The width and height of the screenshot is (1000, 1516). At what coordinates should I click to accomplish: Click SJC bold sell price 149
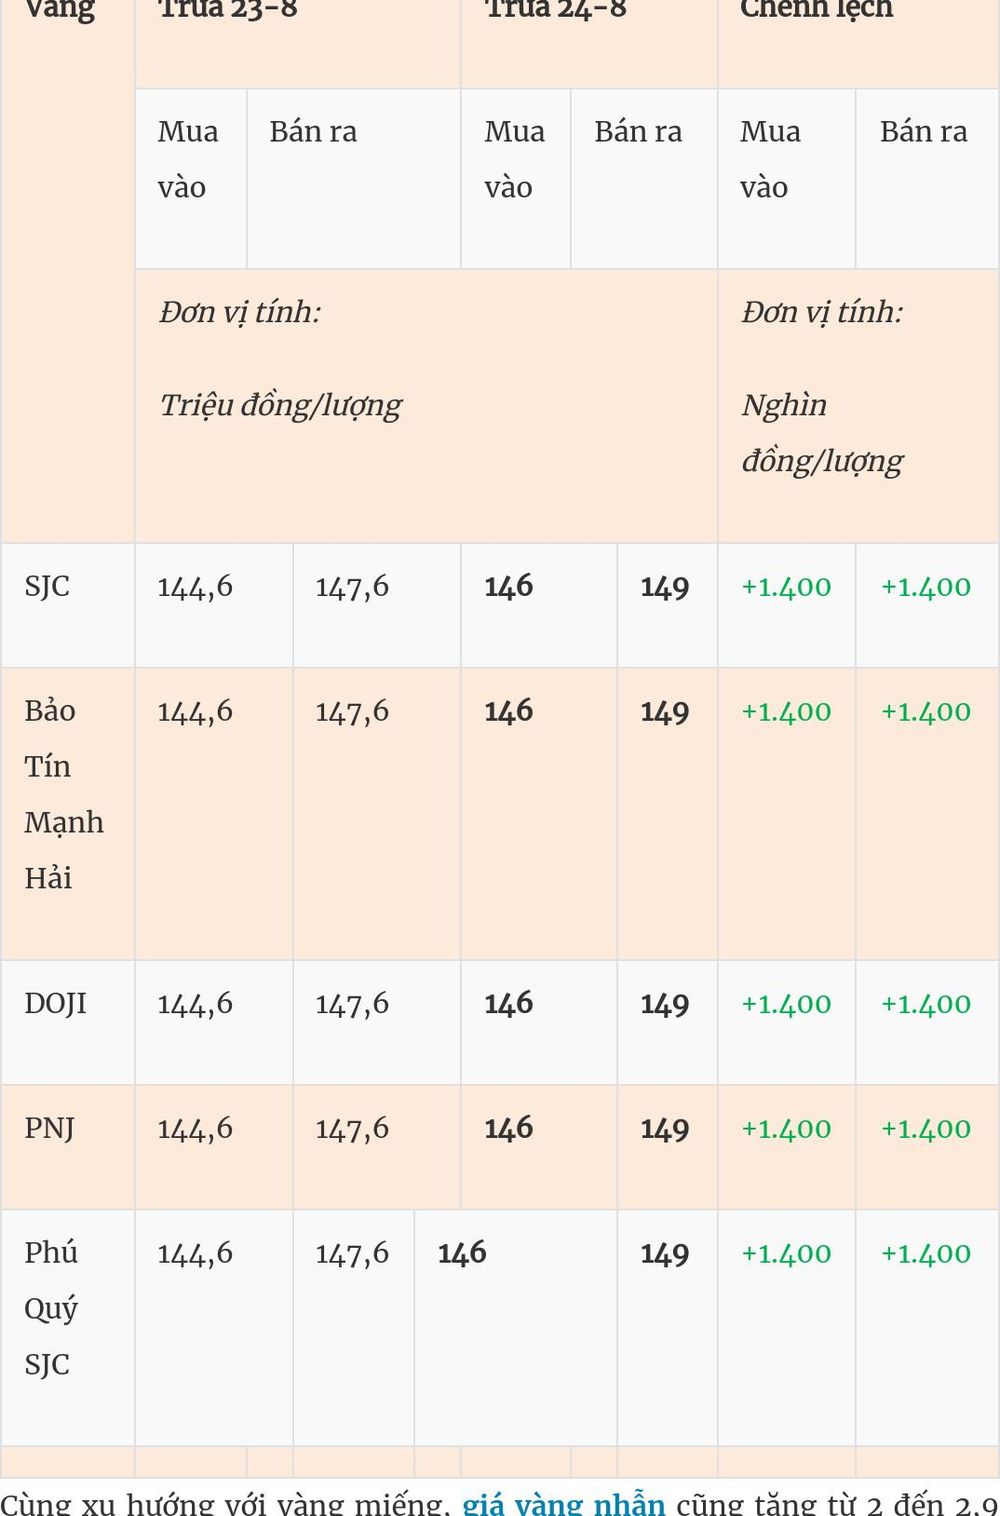(x=665, y=587)
